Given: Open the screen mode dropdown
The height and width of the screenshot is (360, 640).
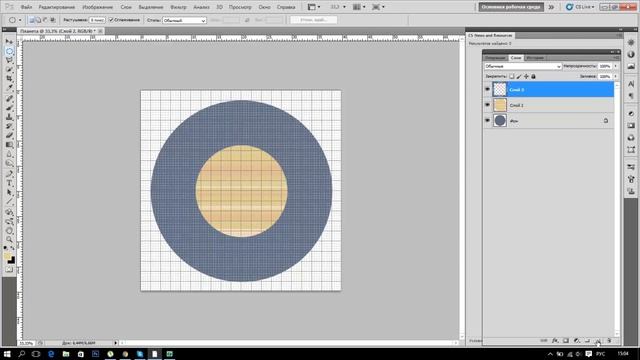Looking at the screenshot, I should tap(378, 7).
